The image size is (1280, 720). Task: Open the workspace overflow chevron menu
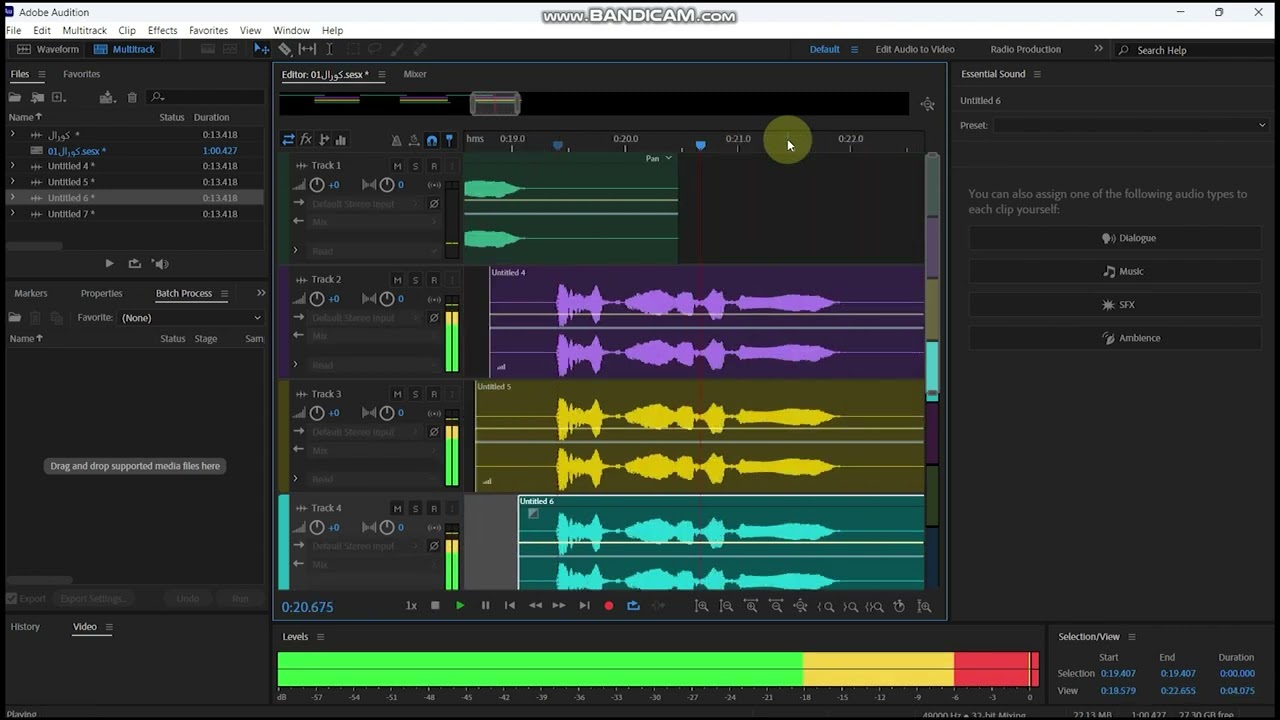[1098, 49]
